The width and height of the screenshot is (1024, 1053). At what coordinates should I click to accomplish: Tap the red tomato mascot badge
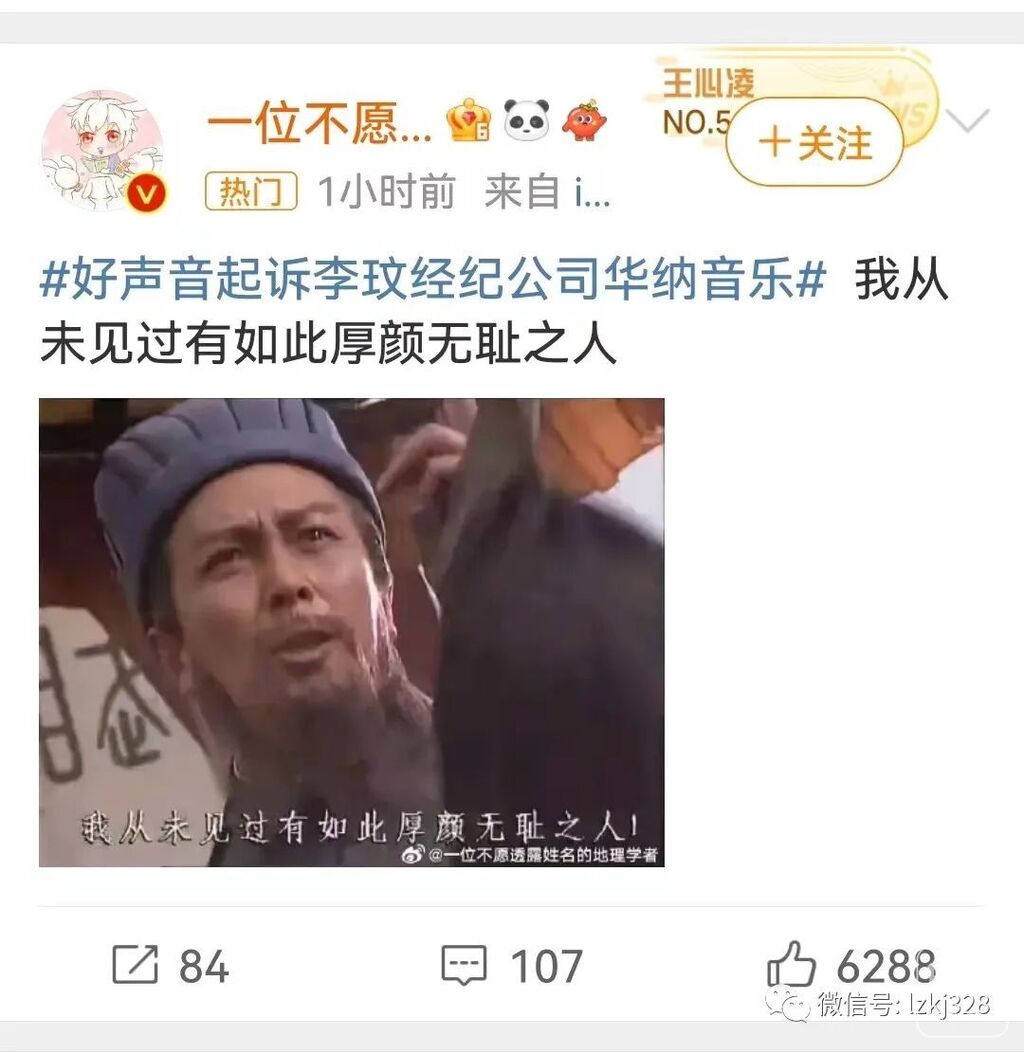[584, 121]
